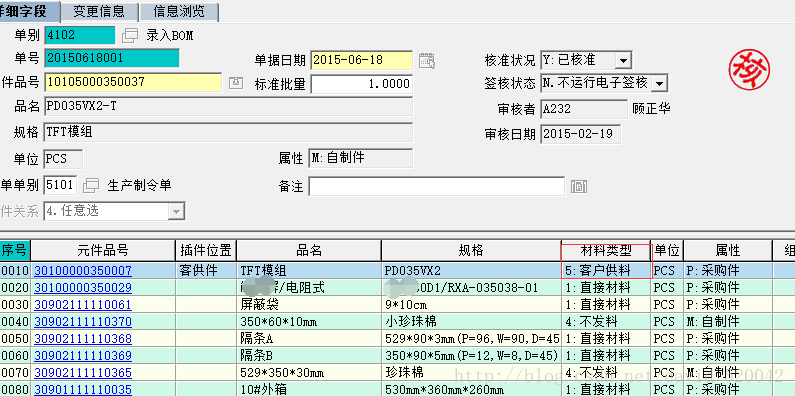Select 4:不发料 in row 0040

pos(606,322)
